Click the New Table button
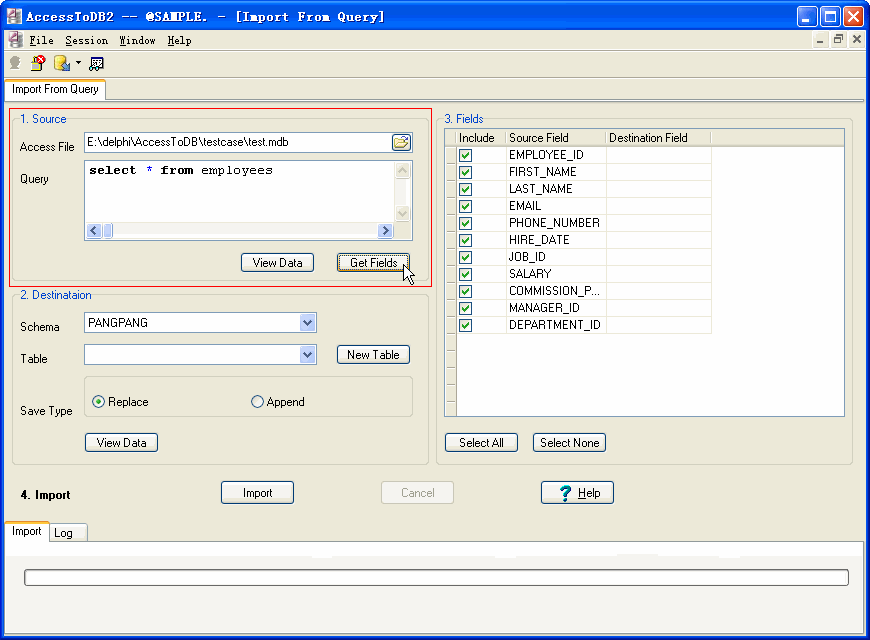This screenshot has width=870, height=640. click(x=373, y=355)
